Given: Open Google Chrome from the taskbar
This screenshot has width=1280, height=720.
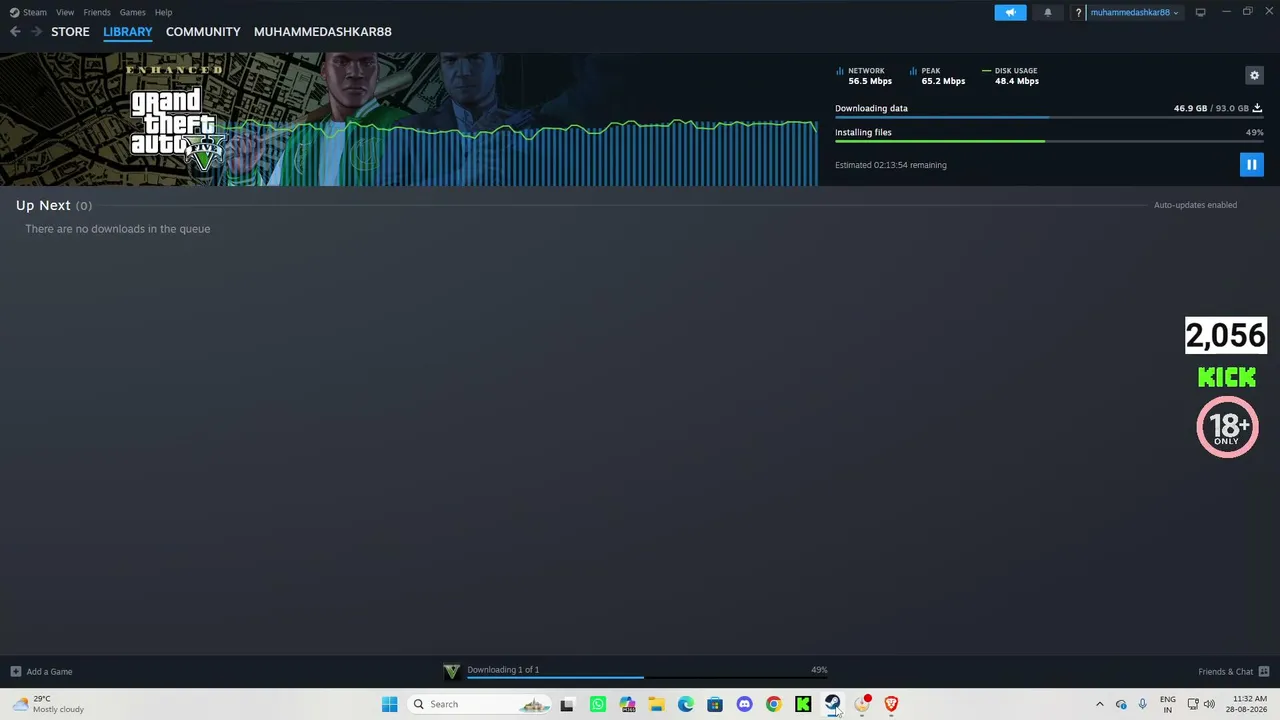Looking at the screenshot, I should pyautogui.click(x=774, y=704).
